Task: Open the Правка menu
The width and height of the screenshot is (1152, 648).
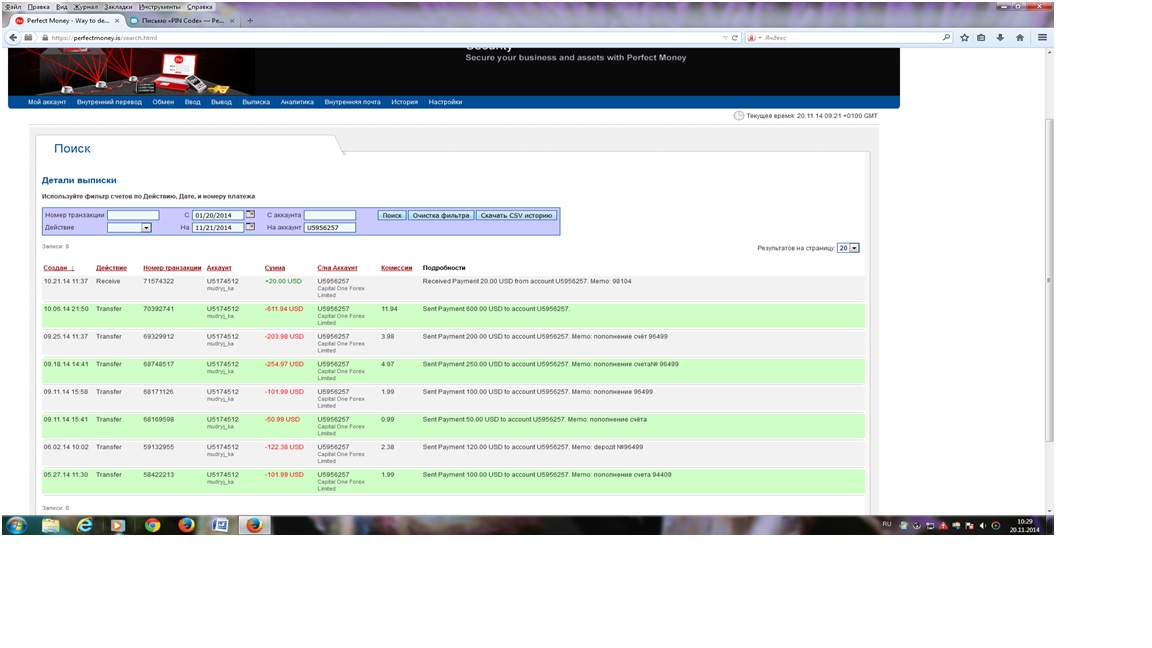Action: tap(38, 7)
